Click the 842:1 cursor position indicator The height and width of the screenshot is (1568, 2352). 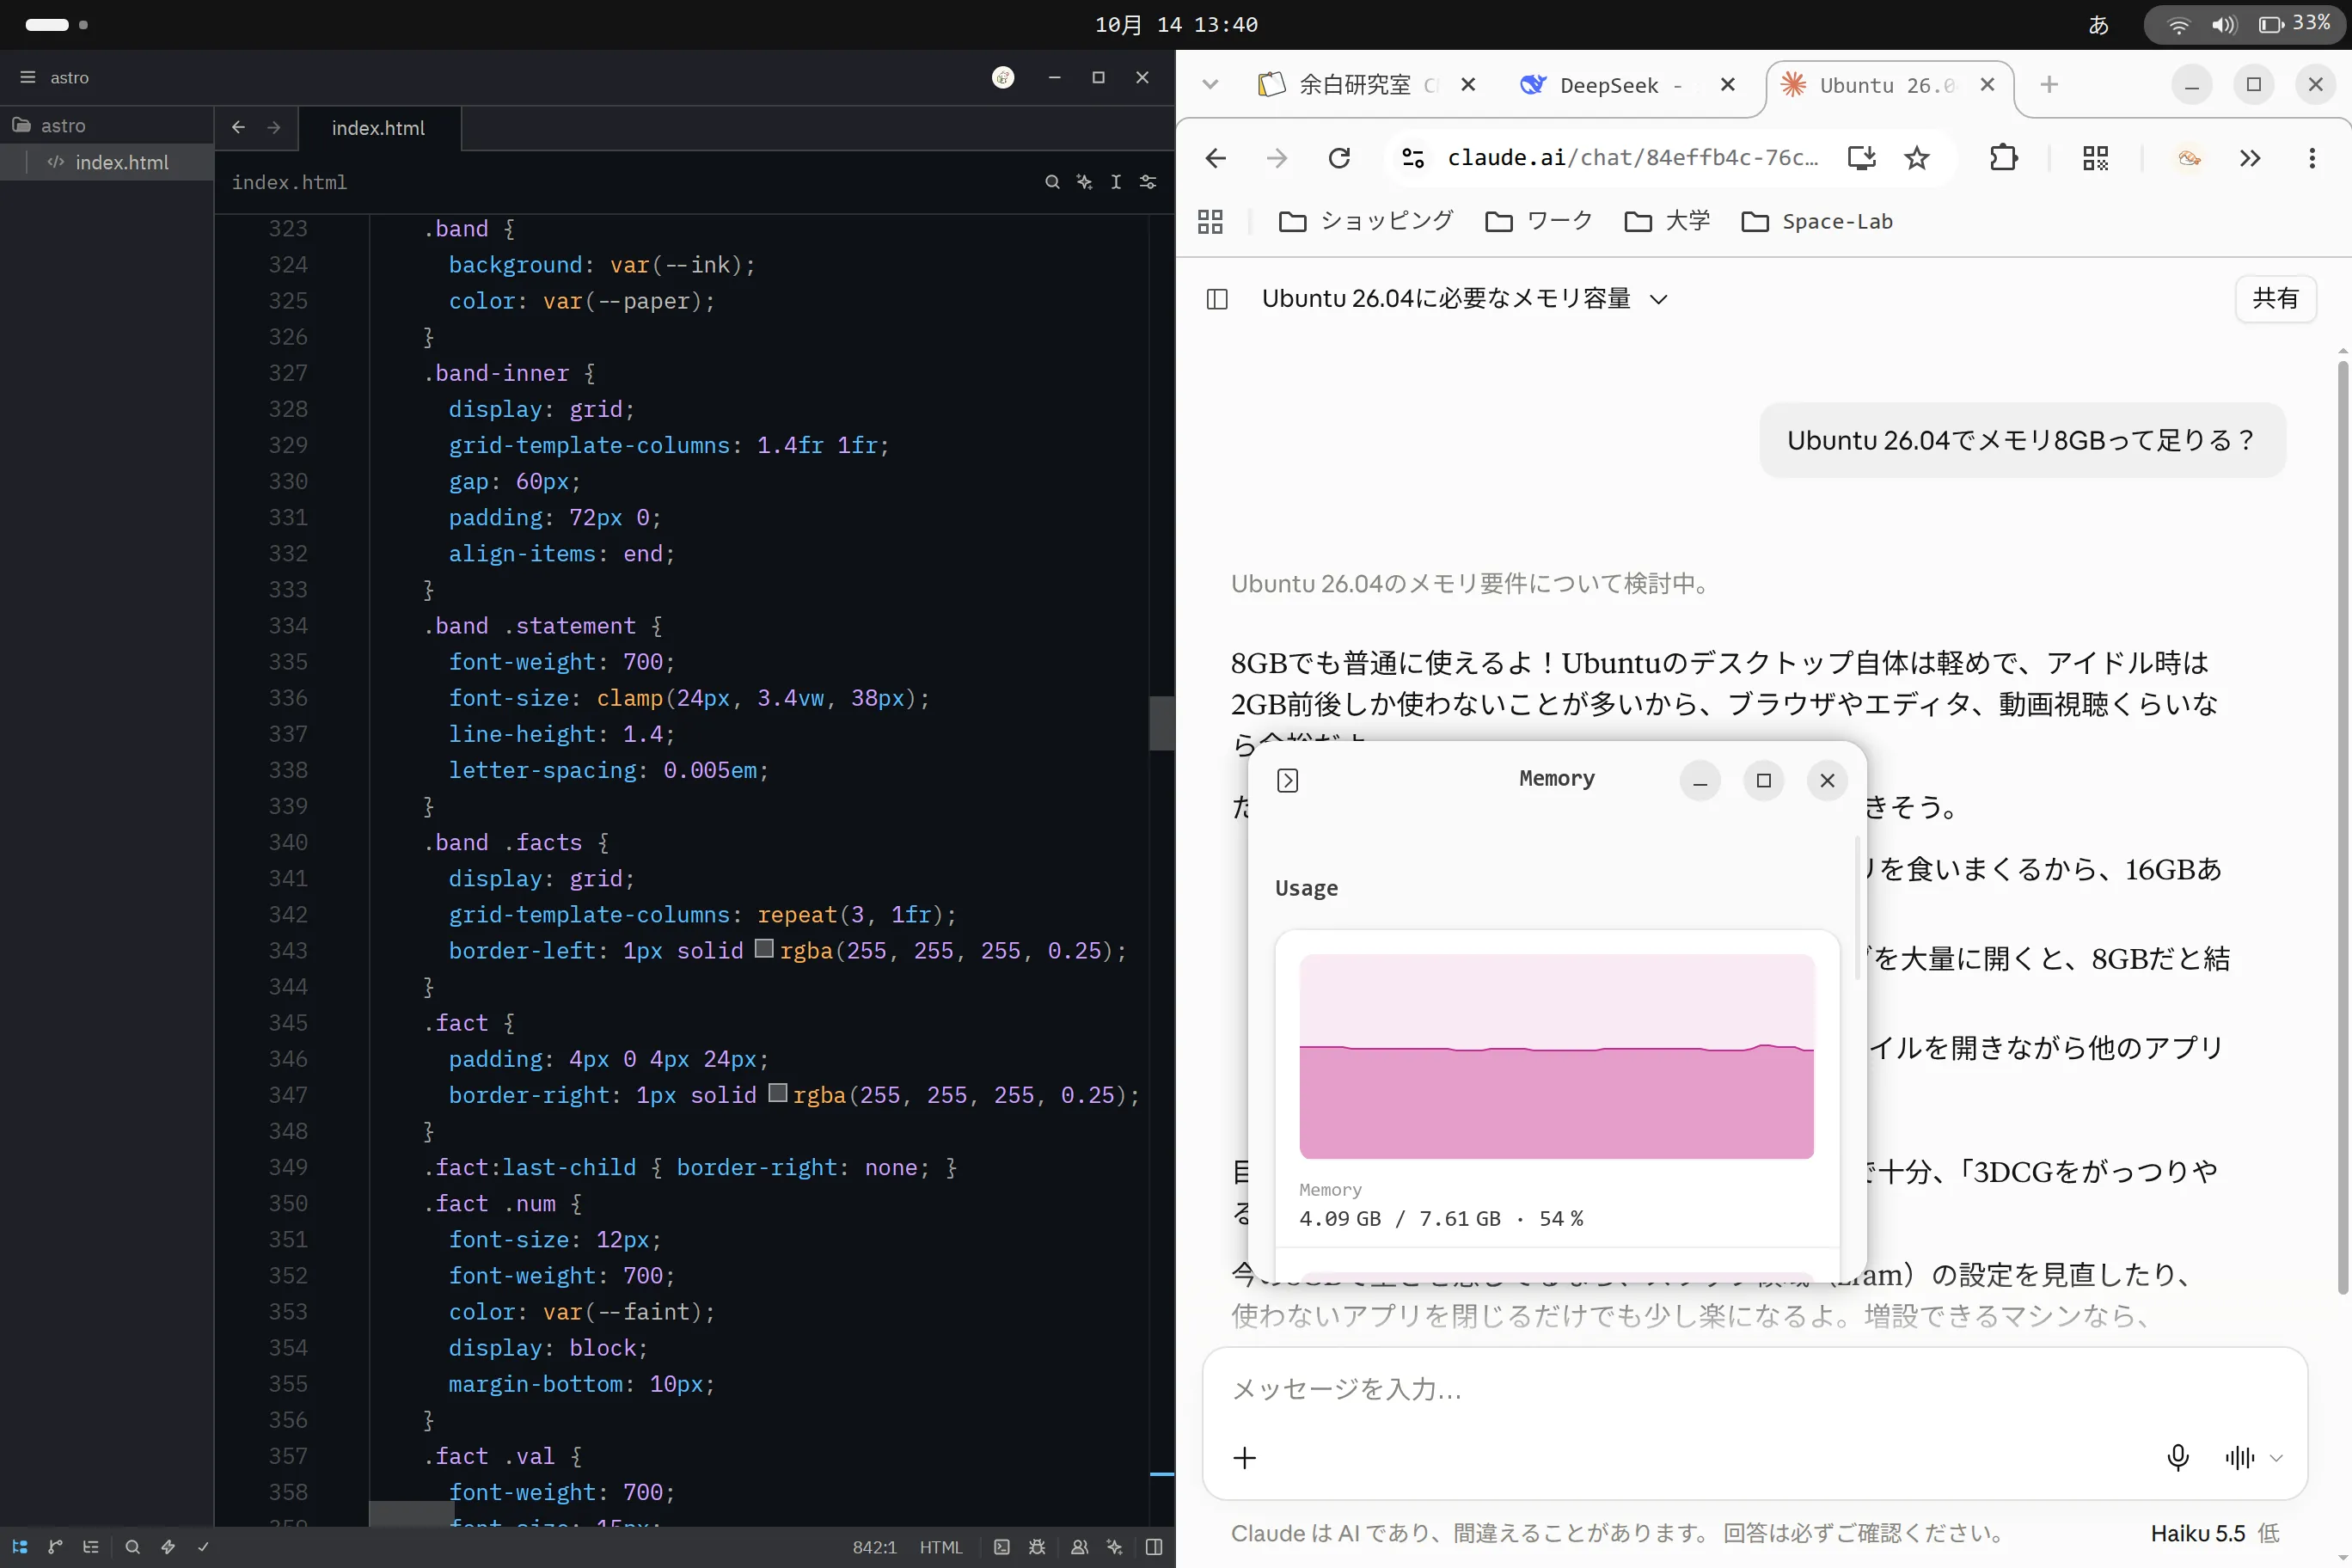(x=874, y=1547)
